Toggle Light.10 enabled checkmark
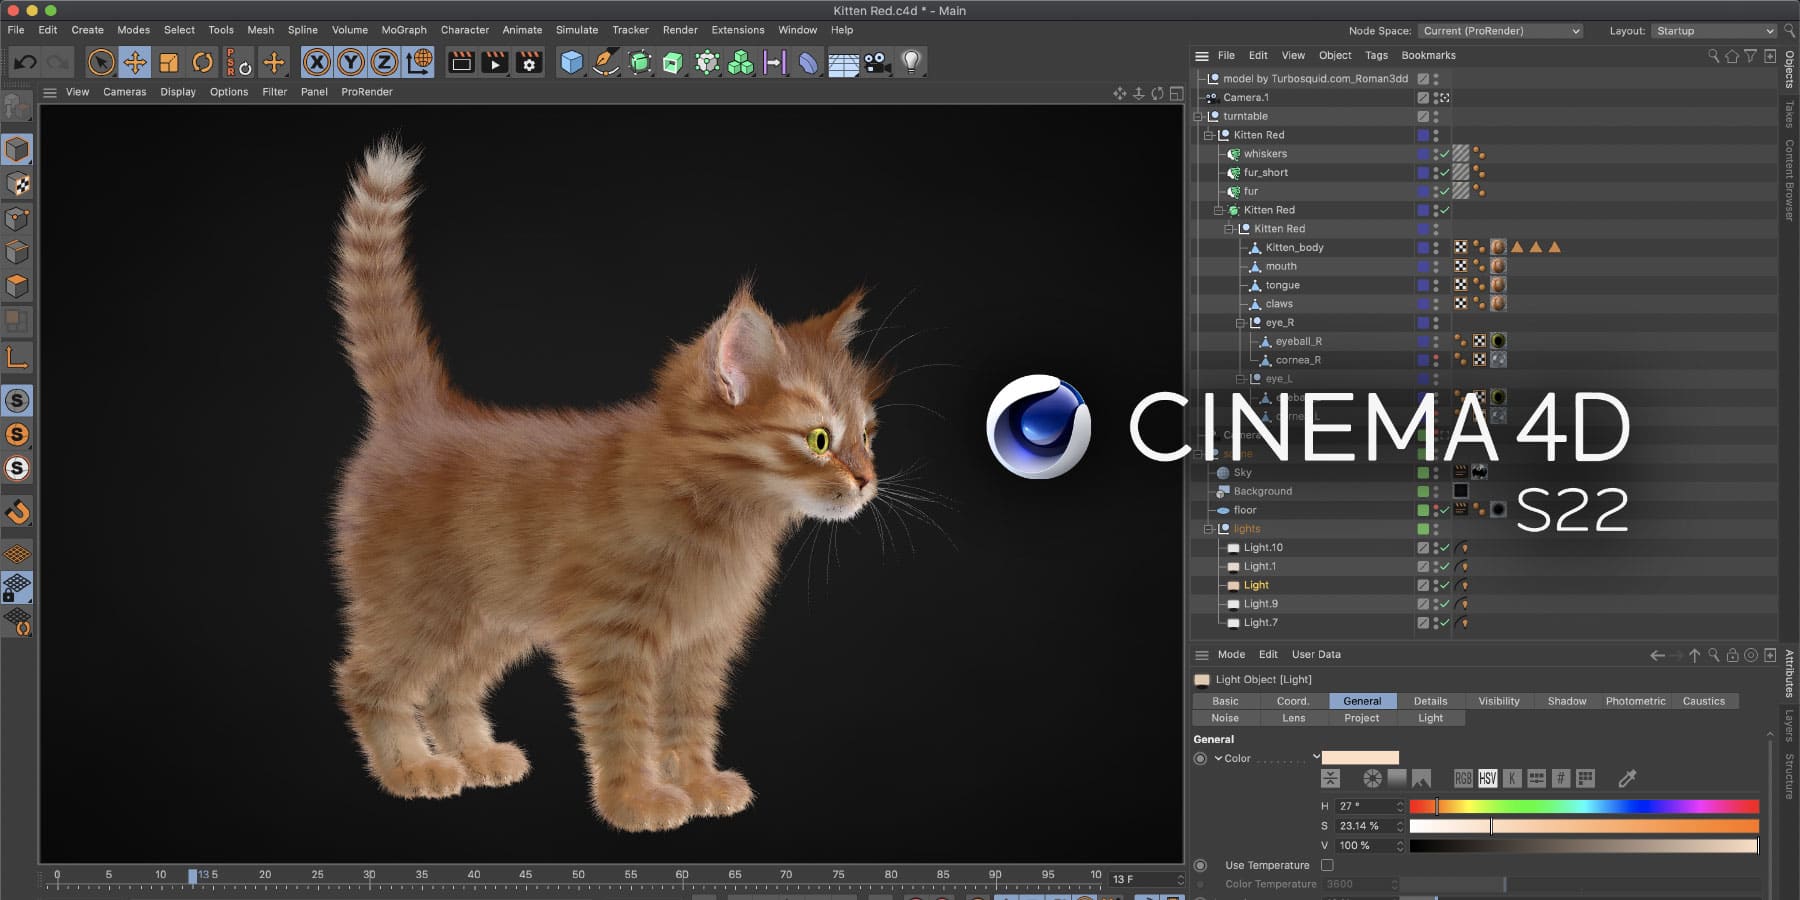This screenshot has width=1800, height=900. pyautogui.click(x=1444, y=548)
